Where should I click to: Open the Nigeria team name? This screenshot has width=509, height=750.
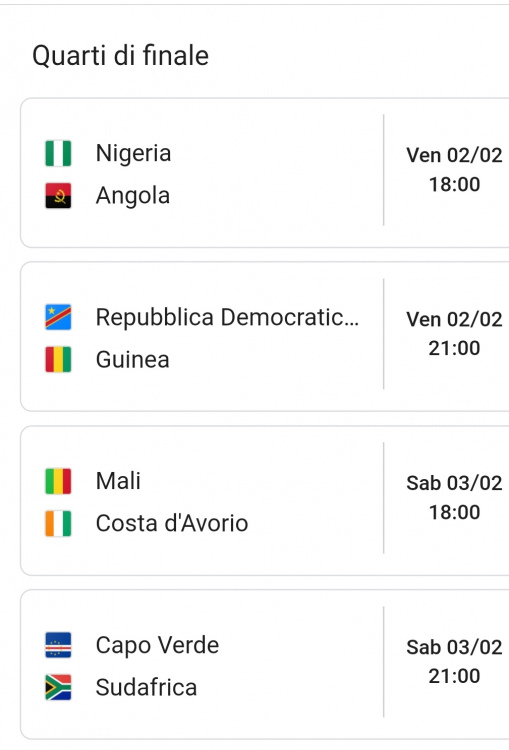coord(133,154)
